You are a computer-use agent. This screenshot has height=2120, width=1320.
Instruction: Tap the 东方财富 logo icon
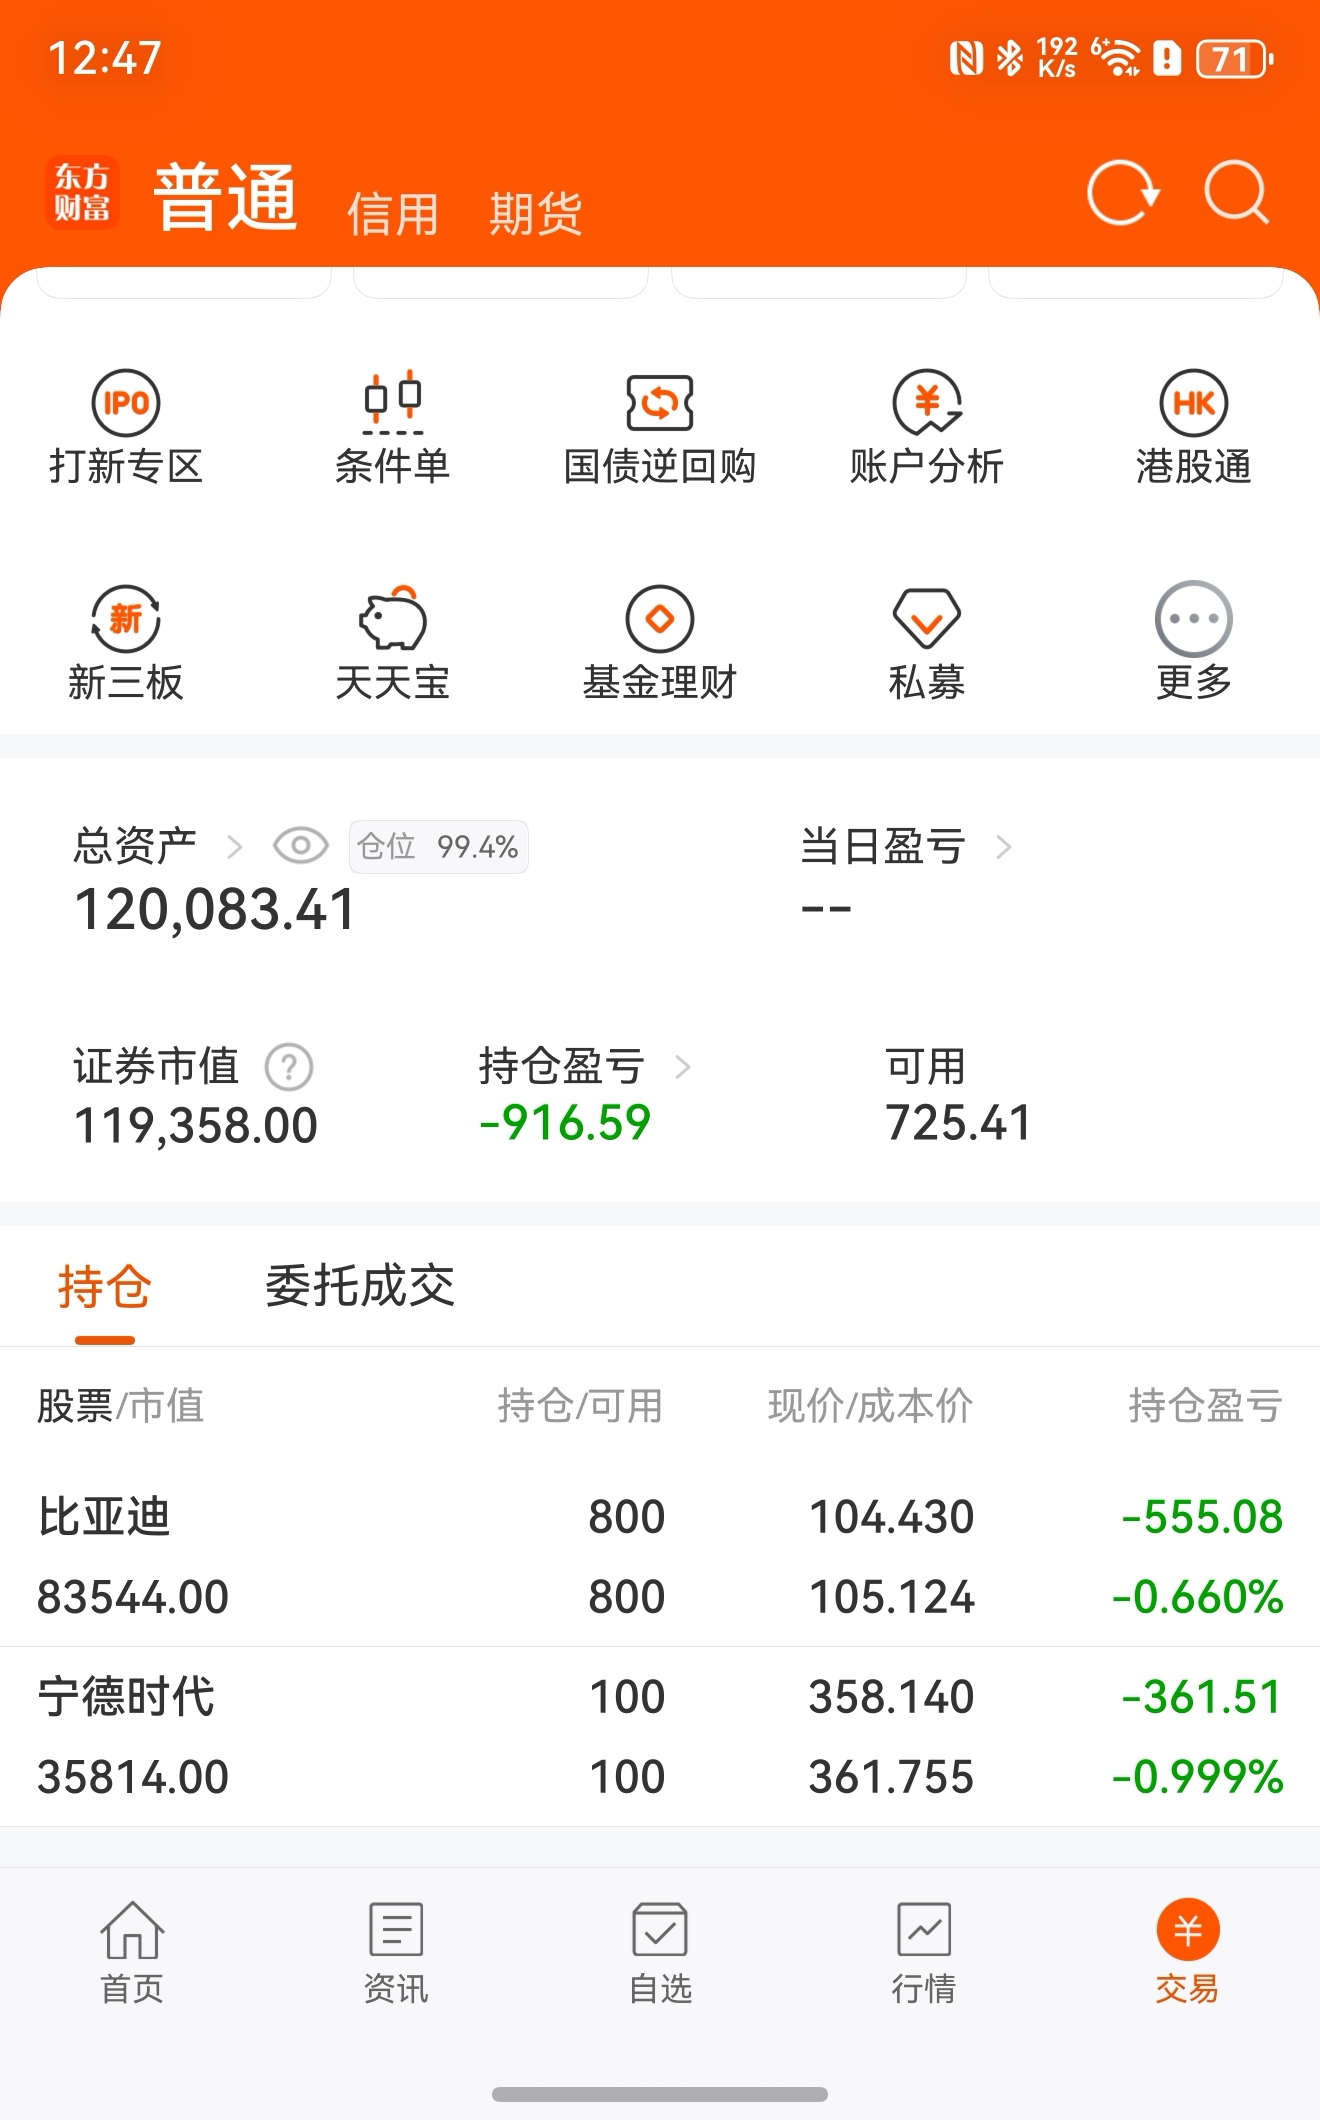pyautogui.click(x=82, y=193)
